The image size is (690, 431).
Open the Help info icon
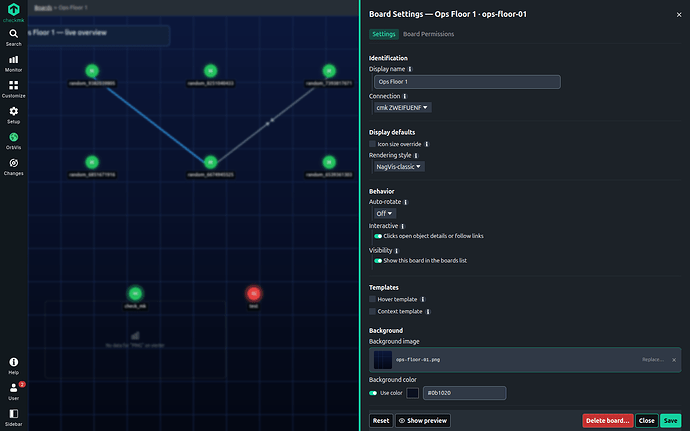pyautogui.click(x=14, y=366)
